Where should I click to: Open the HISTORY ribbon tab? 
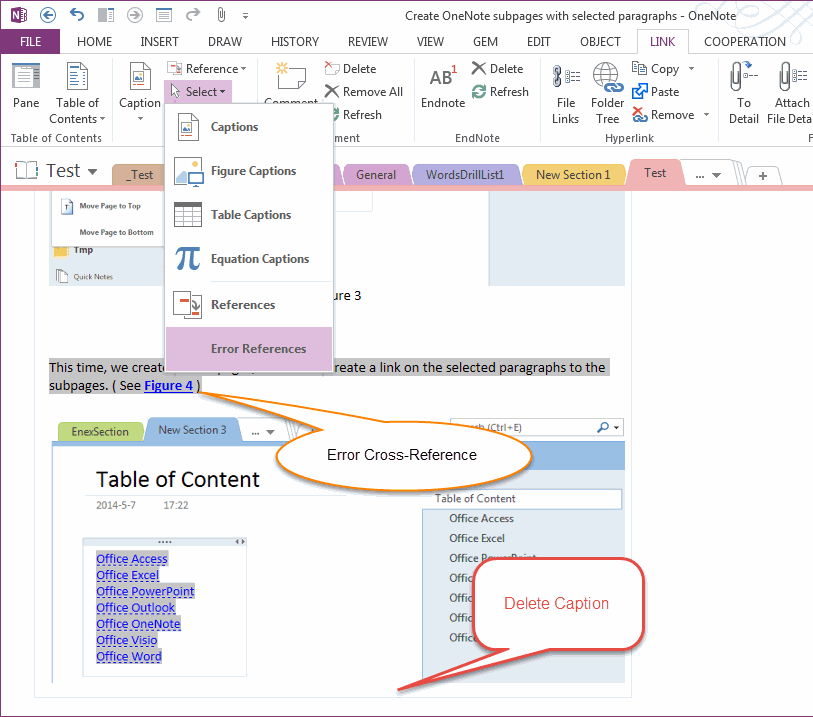tap(295, 41)
